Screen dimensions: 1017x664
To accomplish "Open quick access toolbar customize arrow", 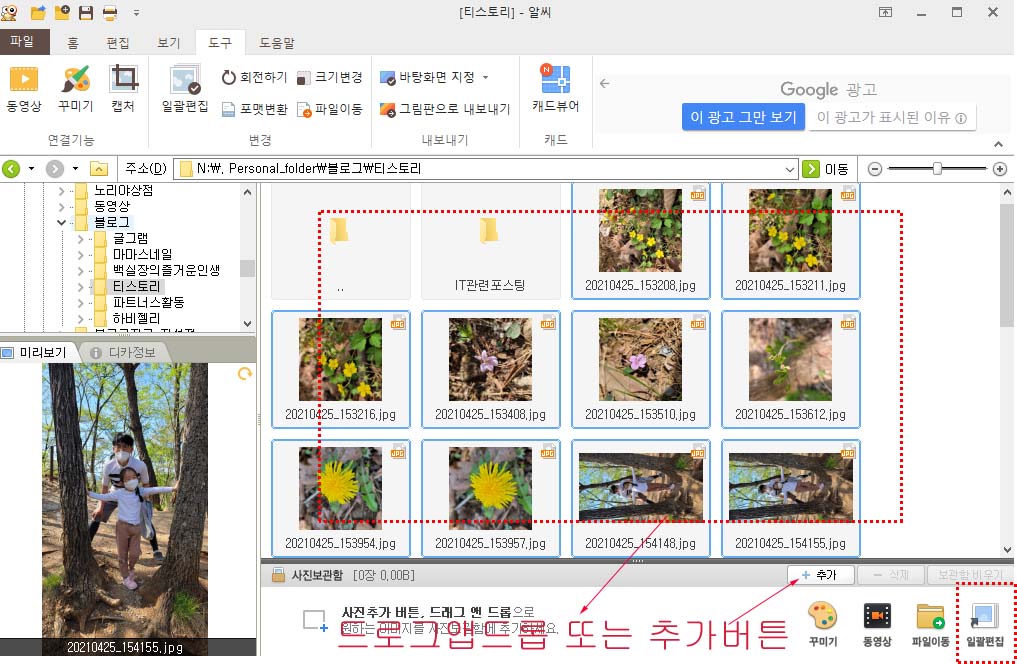I will tap(136, 12).
